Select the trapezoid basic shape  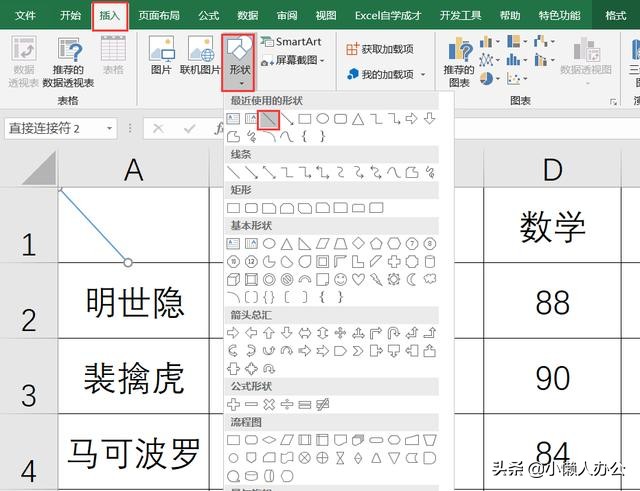point(340,244)
